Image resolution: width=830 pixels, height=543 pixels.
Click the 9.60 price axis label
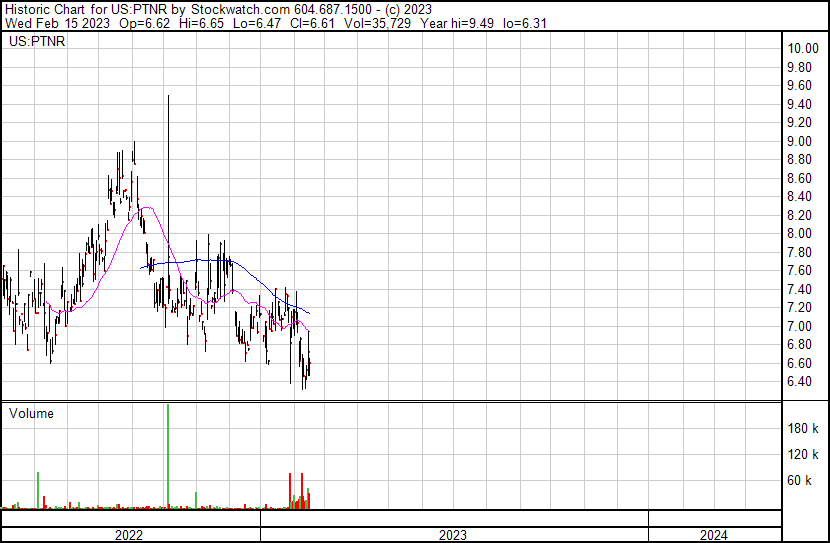(x=799, y=85)
